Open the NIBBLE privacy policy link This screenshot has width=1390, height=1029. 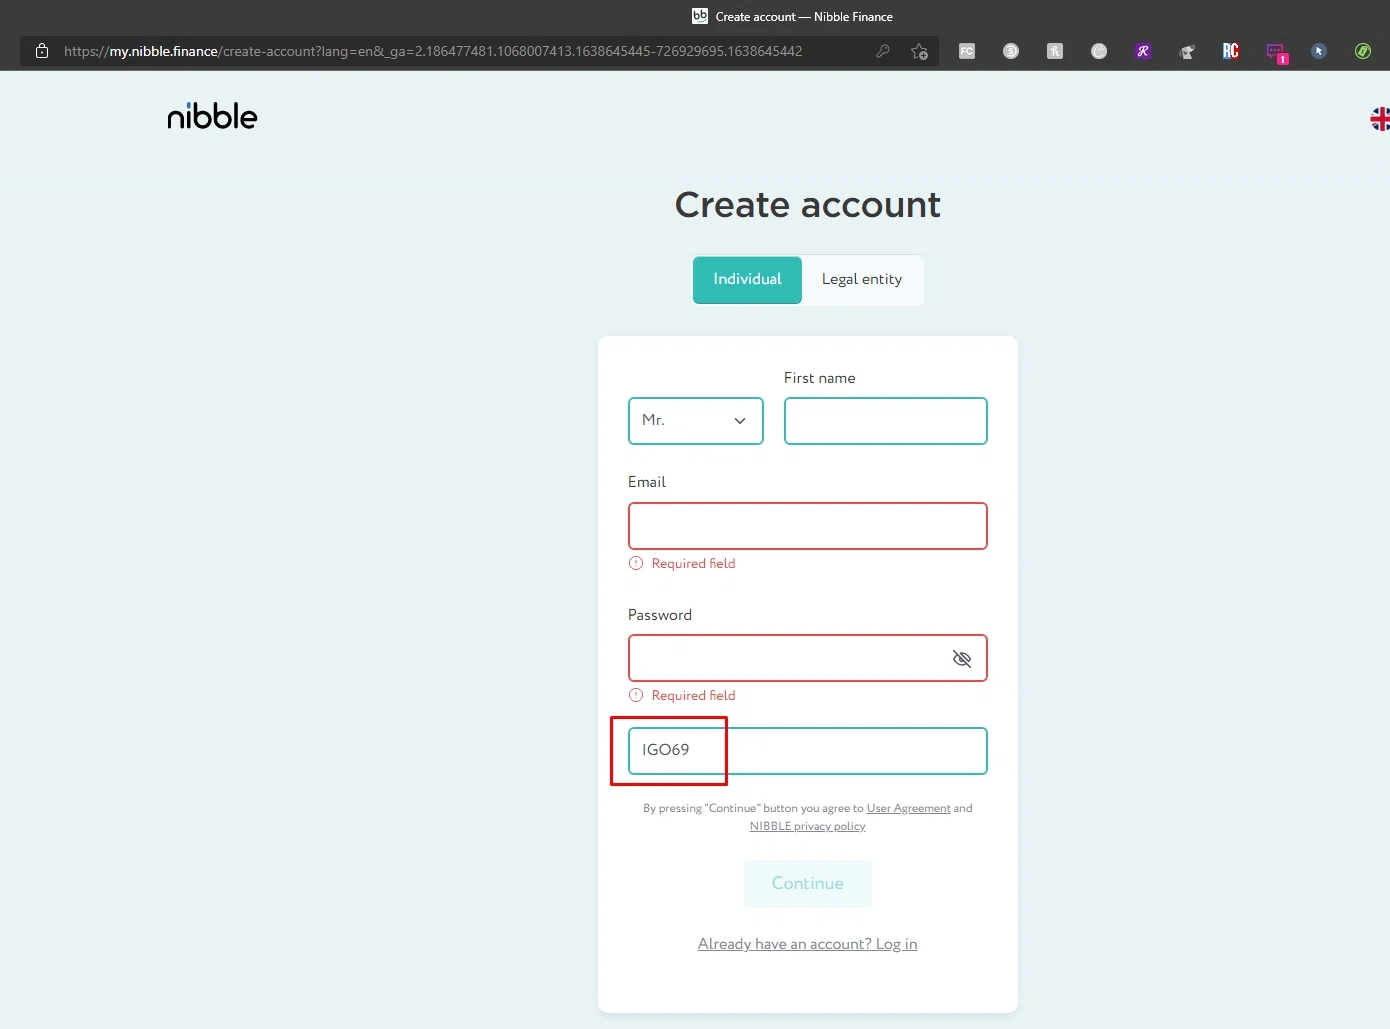pos(808,826)
